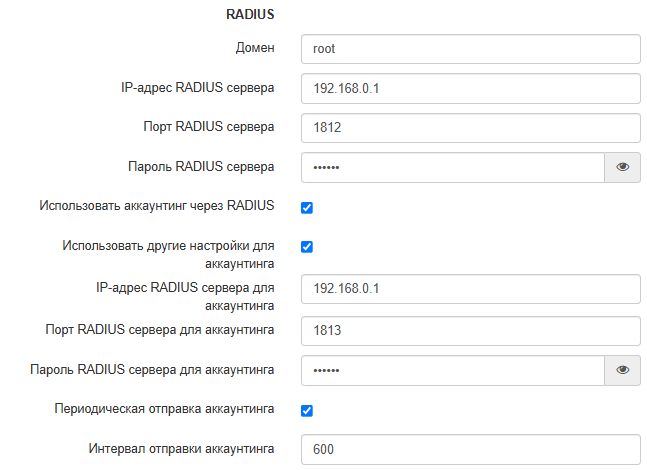Click the 'Домен' label

[255, 48]
